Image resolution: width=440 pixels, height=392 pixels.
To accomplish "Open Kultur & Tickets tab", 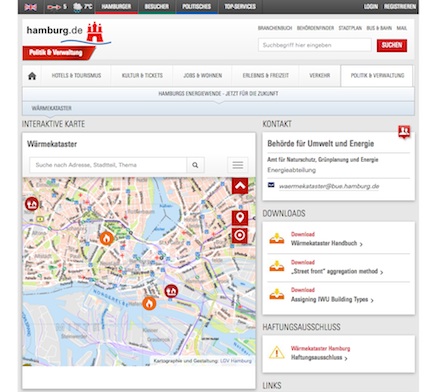I will point(142,76).
